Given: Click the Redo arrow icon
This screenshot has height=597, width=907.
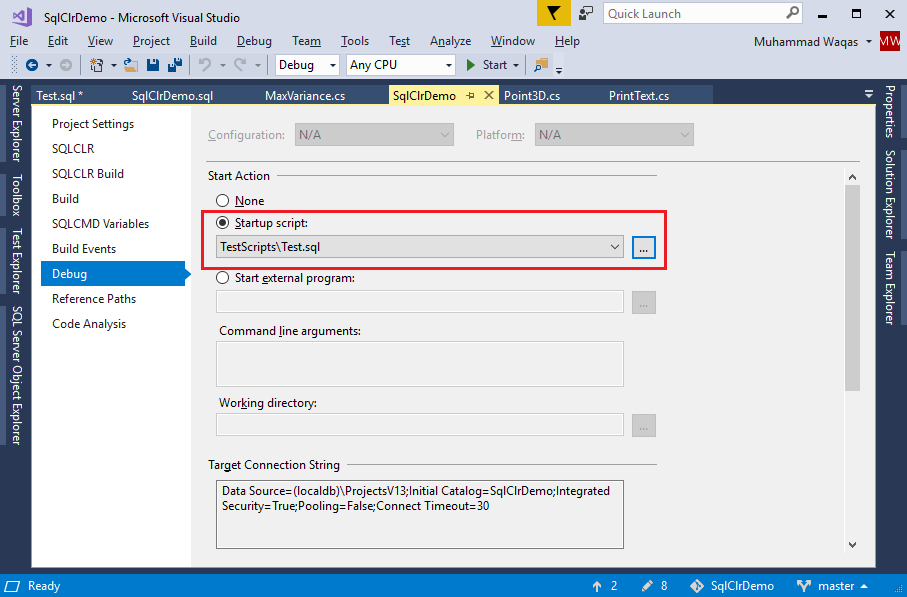Looking at the screenshot, I should 241,65.
